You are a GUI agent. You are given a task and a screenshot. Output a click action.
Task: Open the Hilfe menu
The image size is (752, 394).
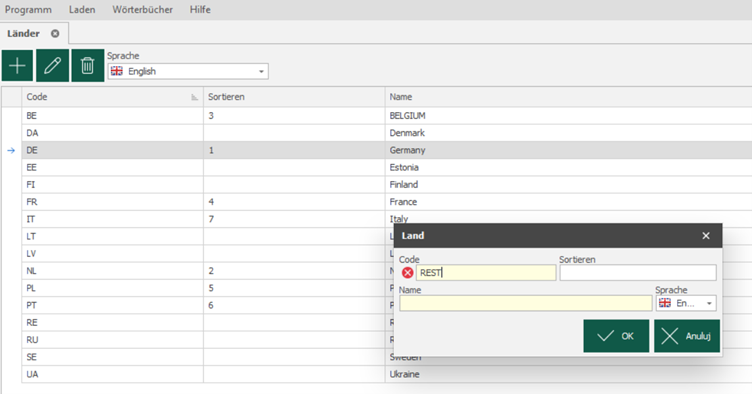click(x=200, y=10)
